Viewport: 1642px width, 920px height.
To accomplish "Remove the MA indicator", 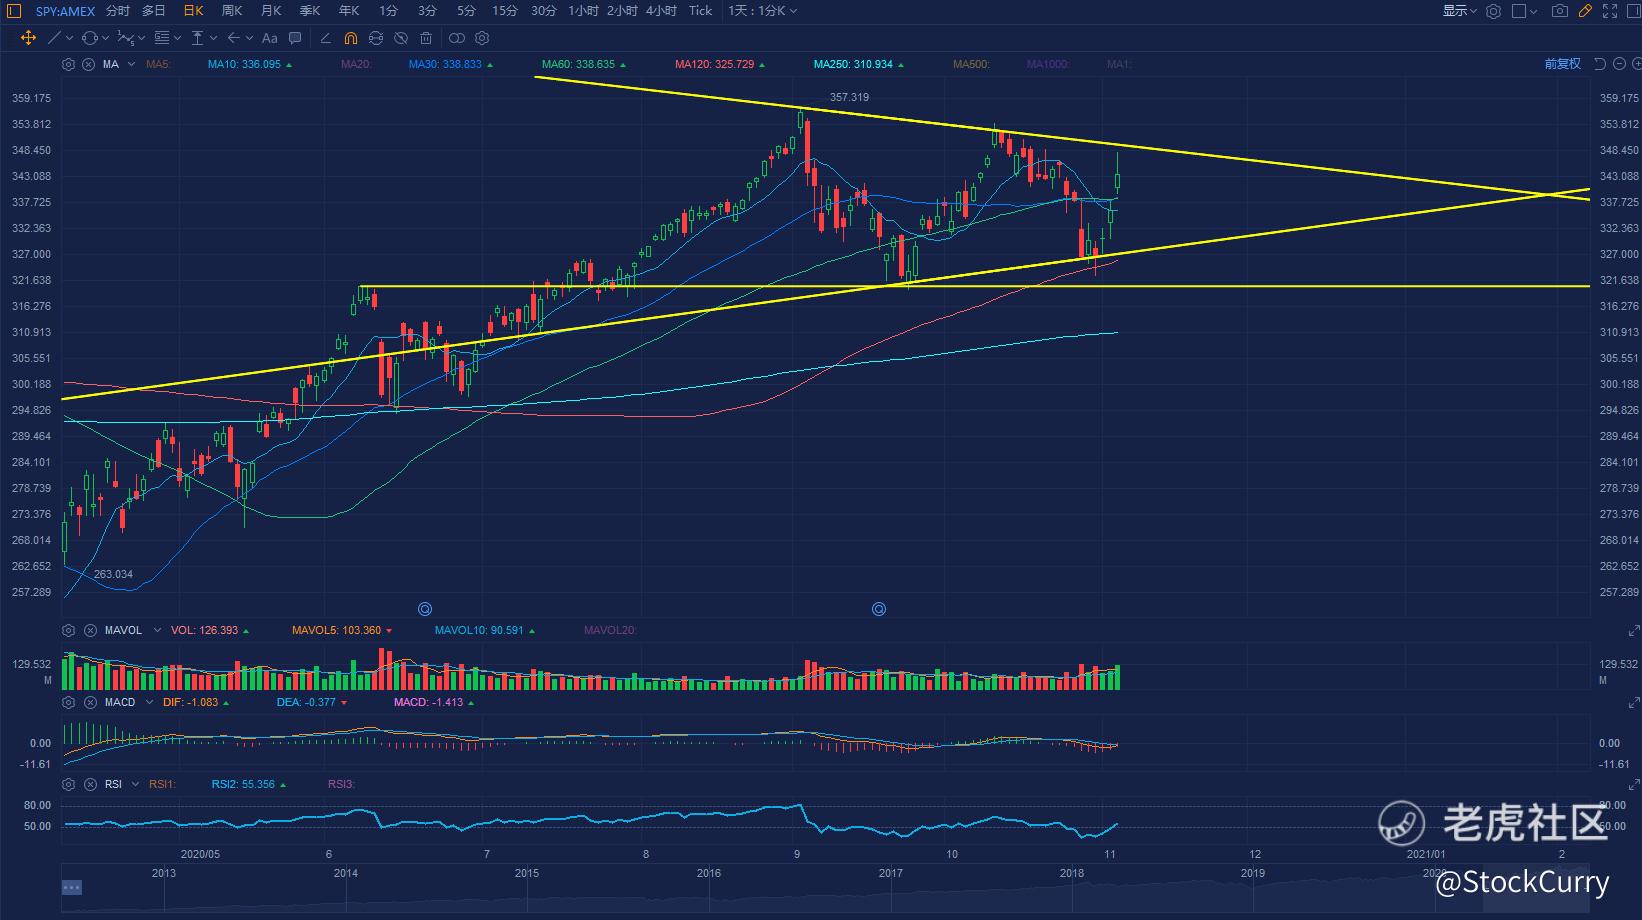I will tap(88, 64).
